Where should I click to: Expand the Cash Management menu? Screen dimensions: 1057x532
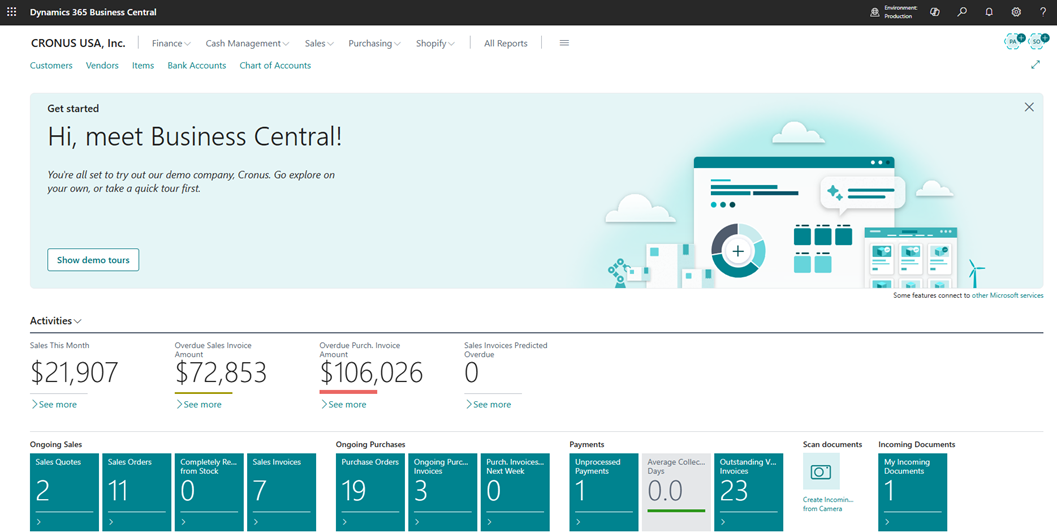247,43
